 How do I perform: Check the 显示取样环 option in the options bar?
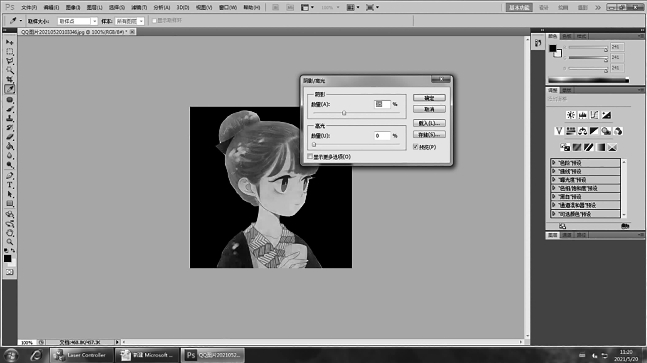(x=154, y=21)
